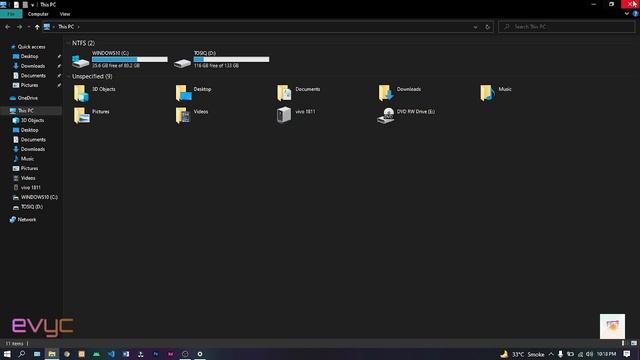
Task: Open the WINDOWS10 (C:) drive icon
Action: tap(80, 61)
